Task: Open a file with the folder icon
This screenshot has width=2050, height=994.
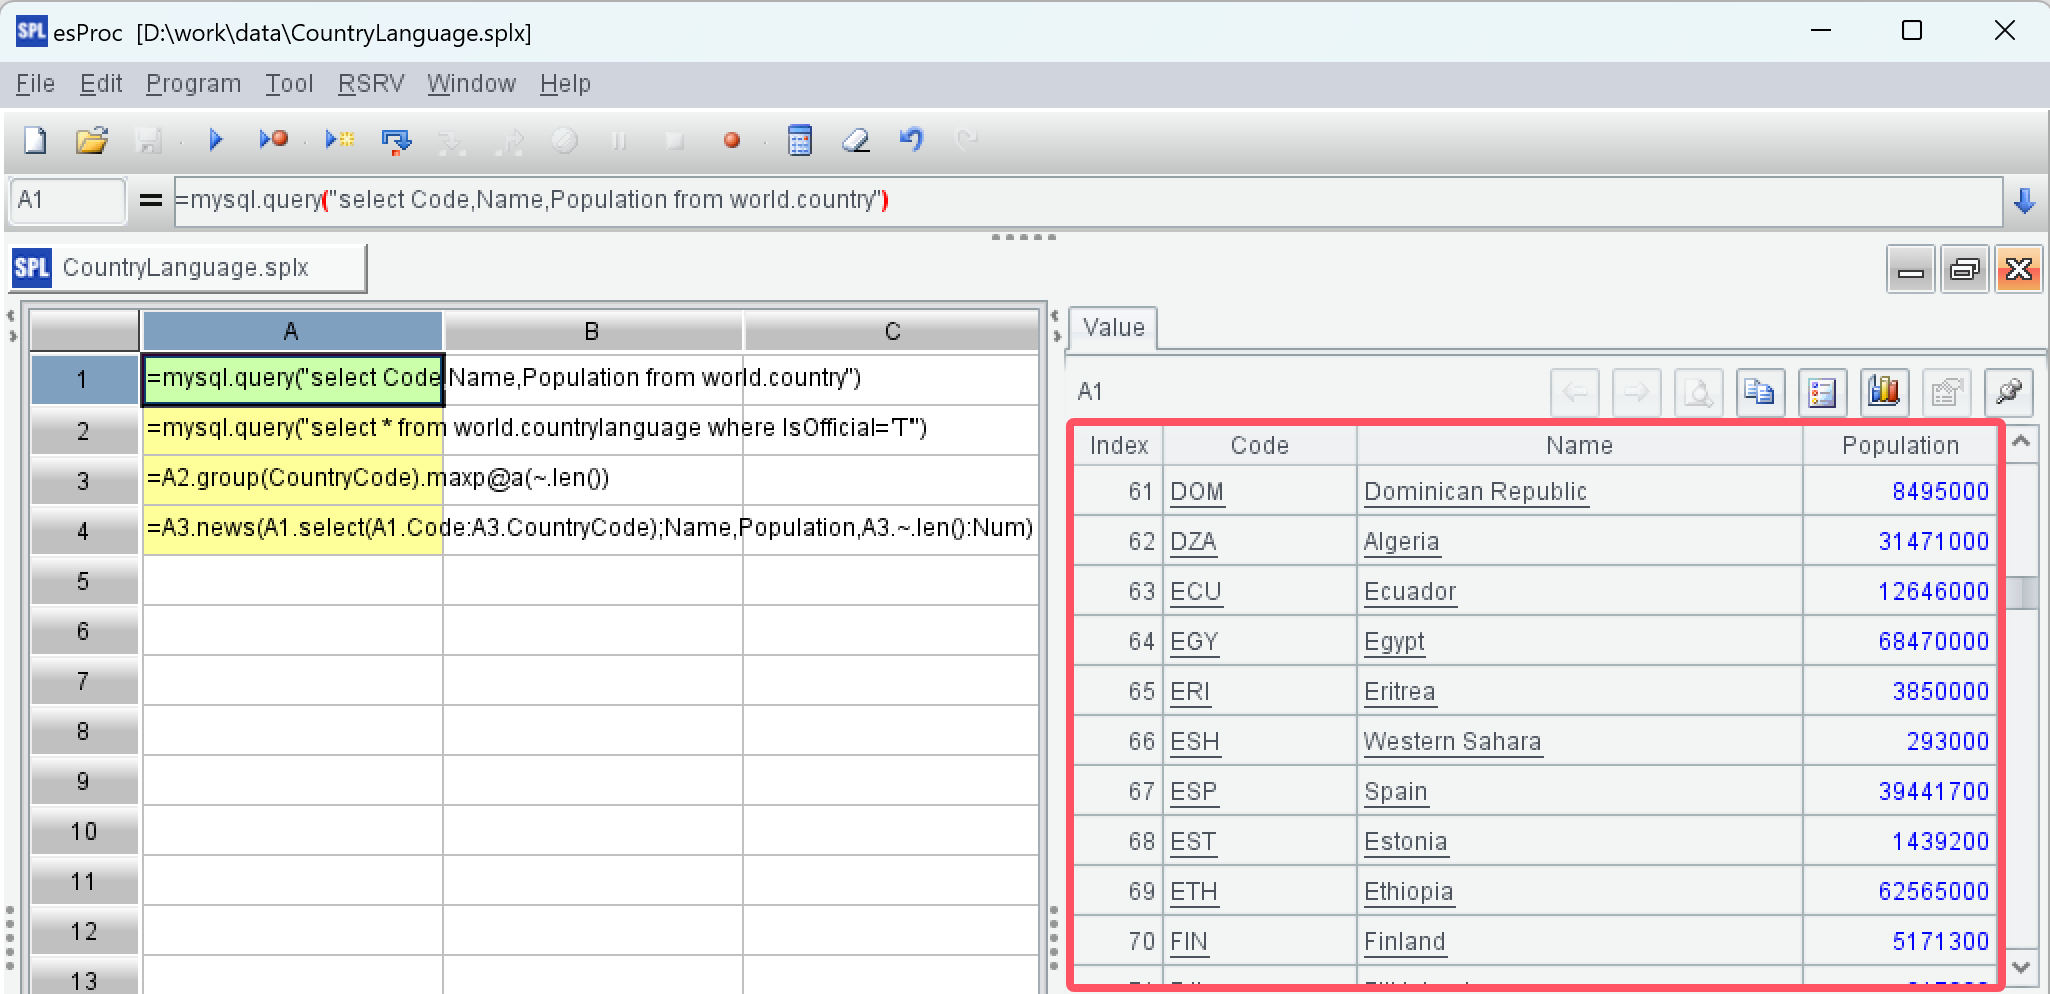Action: point(92,141)
